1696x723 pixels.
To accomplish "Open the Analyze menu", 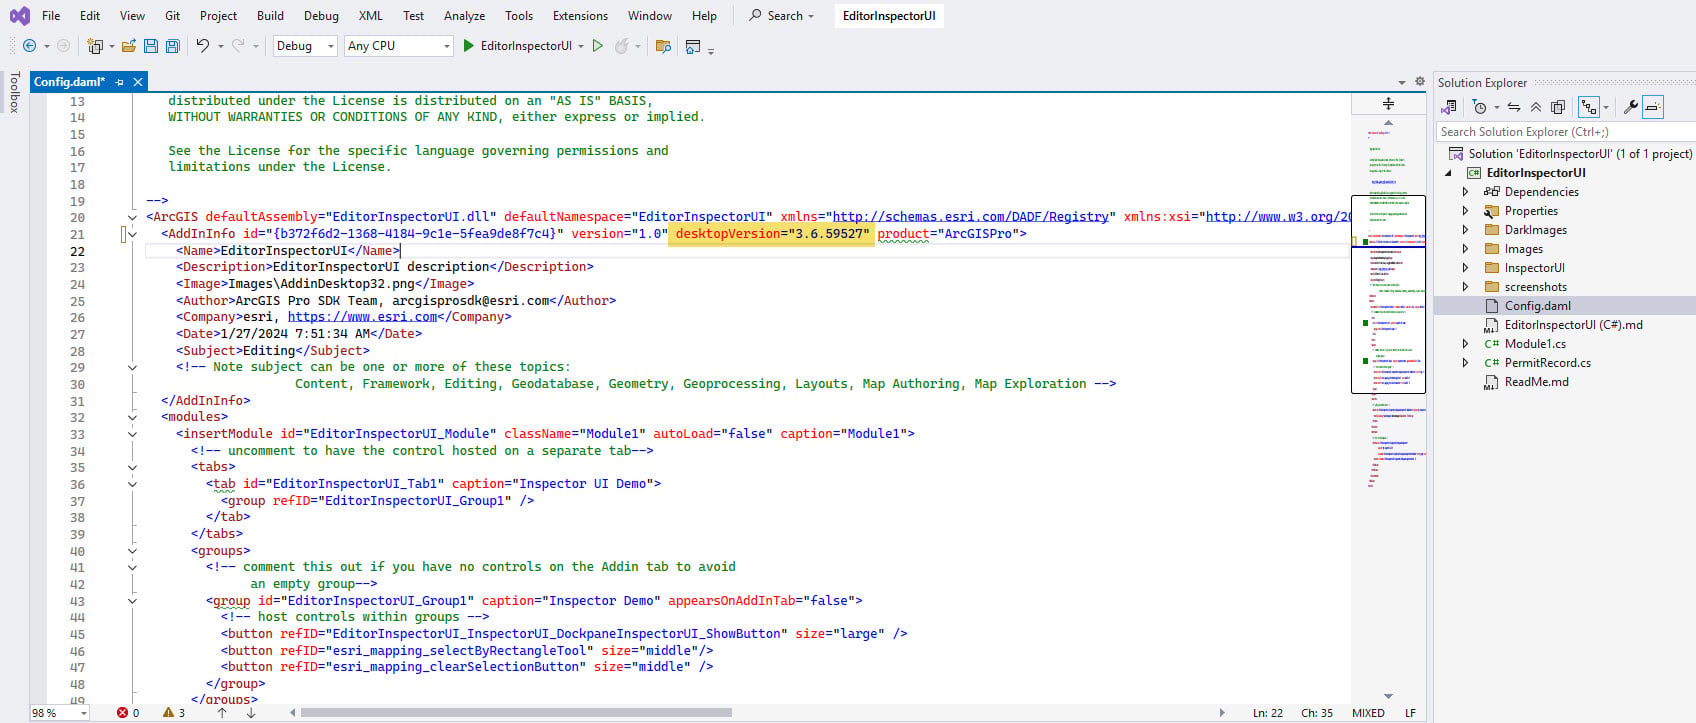I will (x=464, y=16).
